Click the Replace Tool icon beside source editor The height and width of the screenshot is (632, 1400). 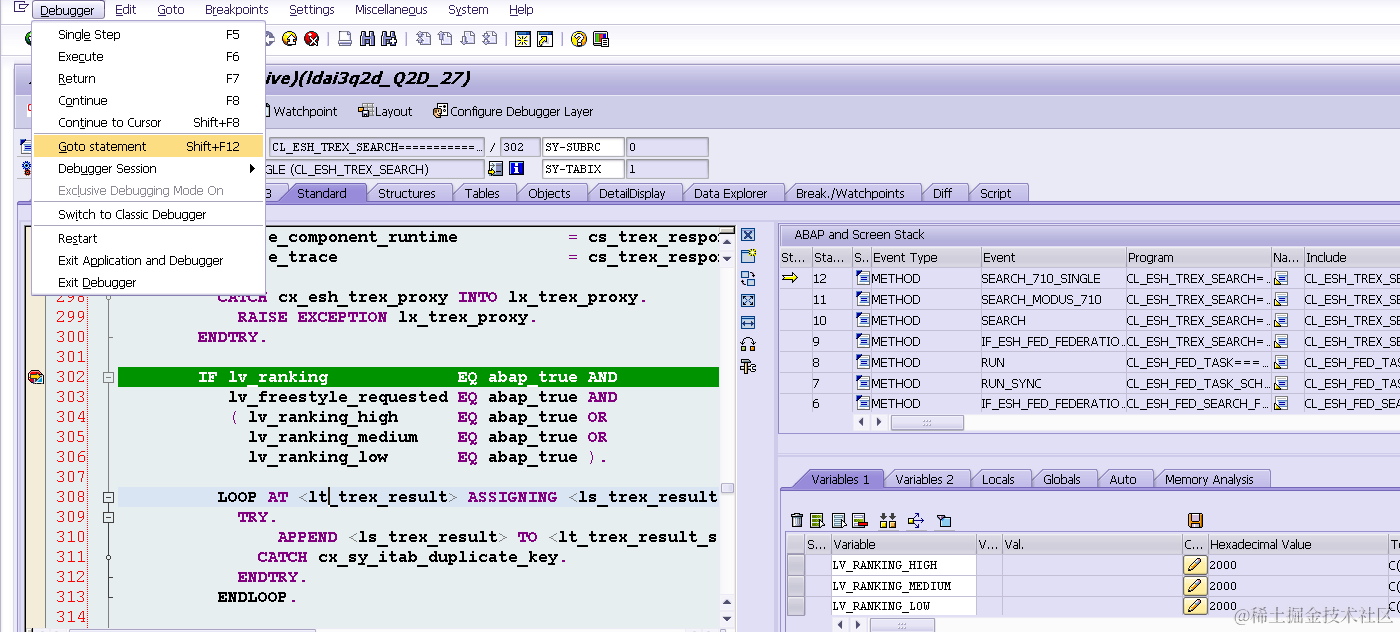pyautogui.click(x=747, y=279)
